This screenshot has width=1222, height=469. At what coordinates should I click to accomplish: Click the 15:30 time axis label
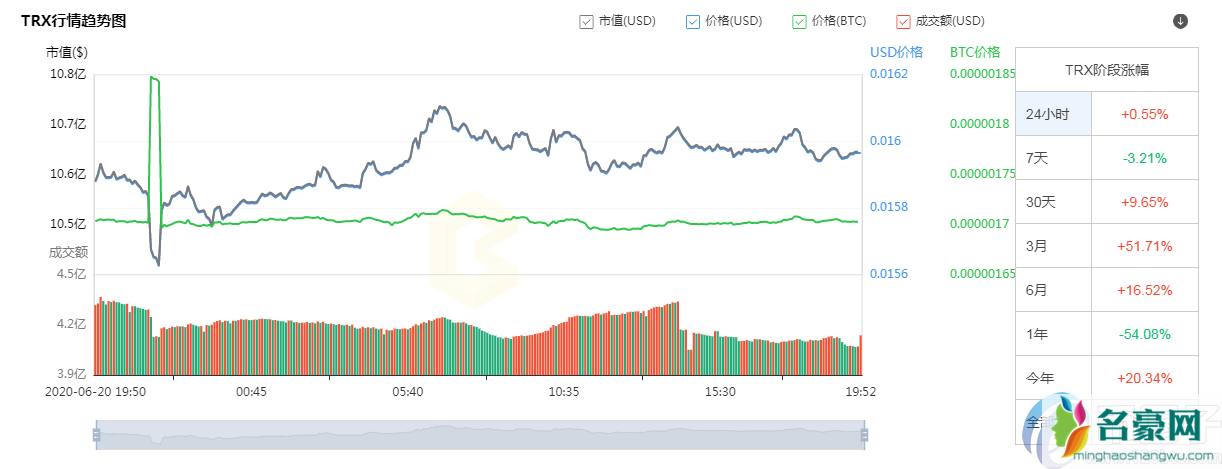[x=720, y=392]
